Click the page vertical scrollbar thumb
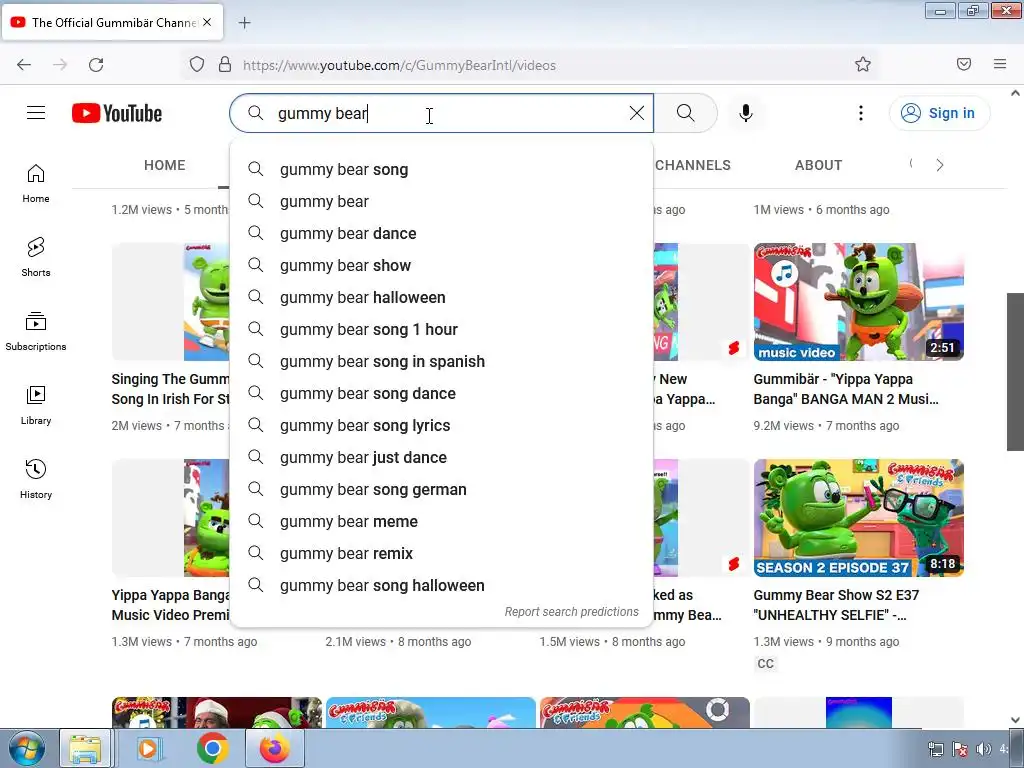Viewport: 1024px width, 768px height. coord(1015,371)
